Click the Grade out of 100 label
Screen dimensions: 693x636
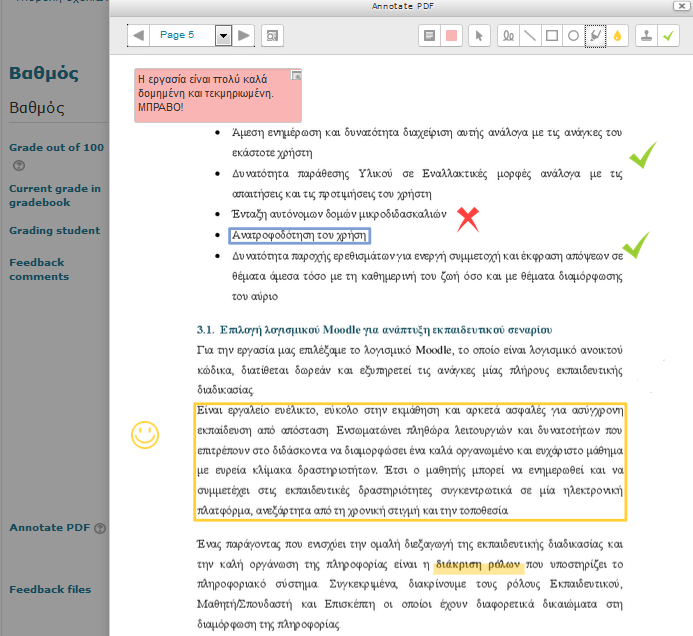pyautogui.click(x=57, y=148)
